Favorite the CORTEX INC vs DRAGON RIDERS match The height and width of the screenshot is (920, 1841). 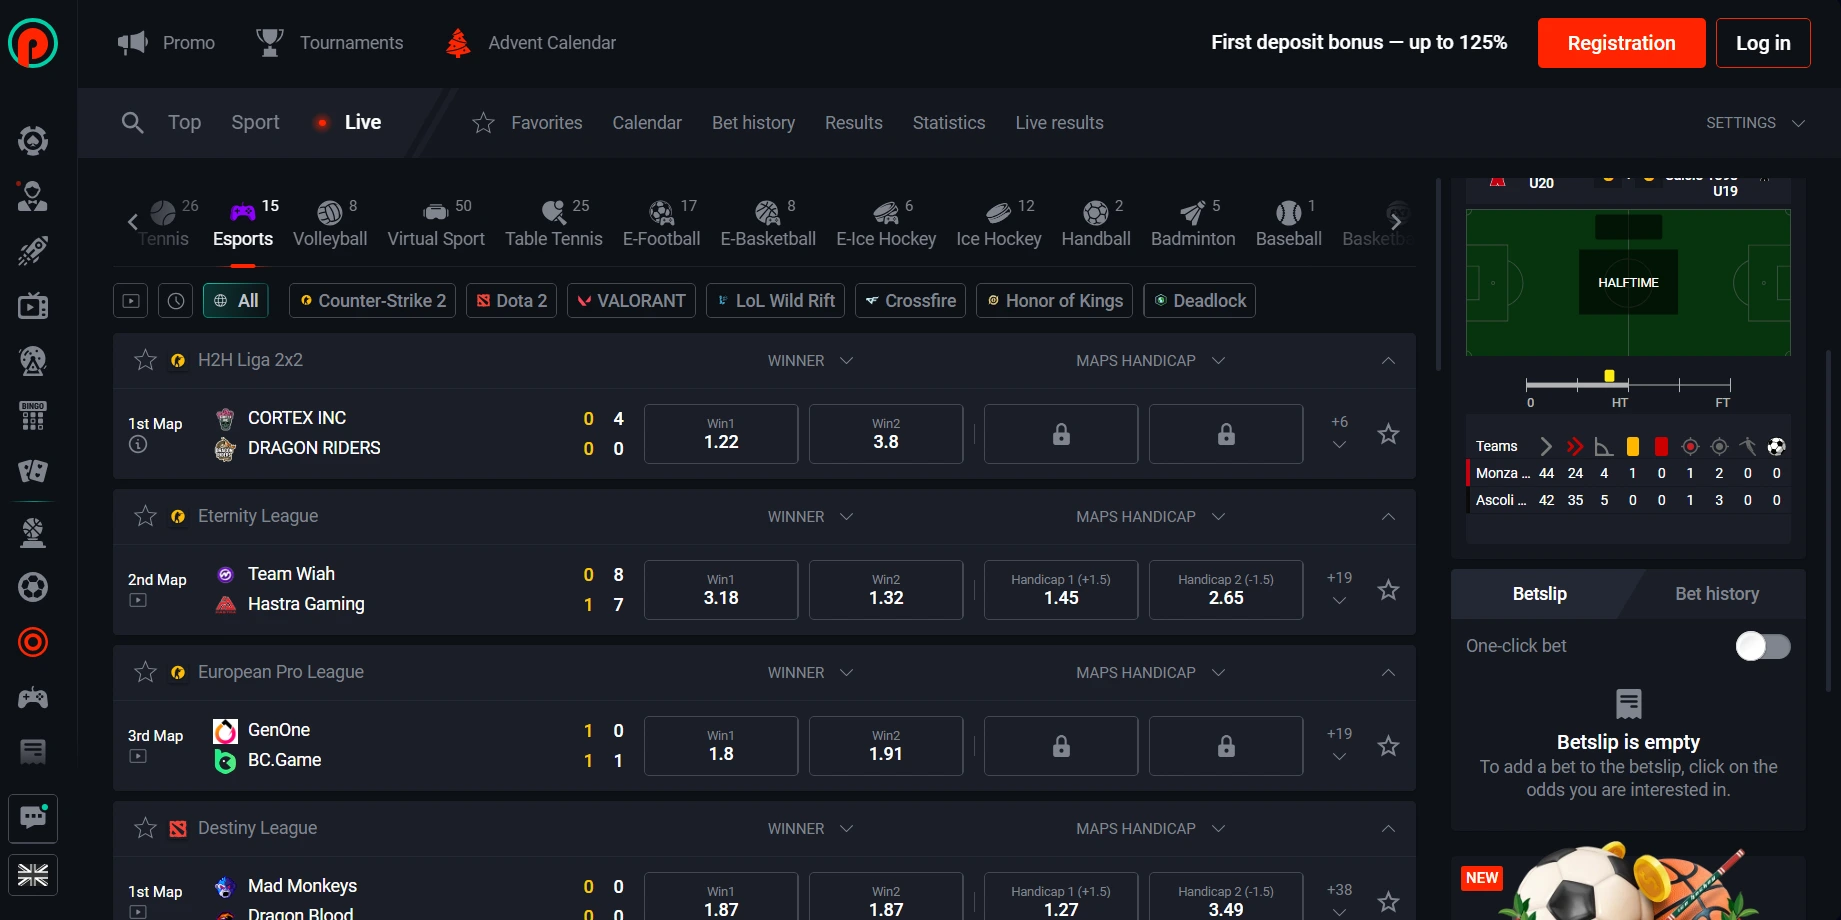tap(1388, 434)
